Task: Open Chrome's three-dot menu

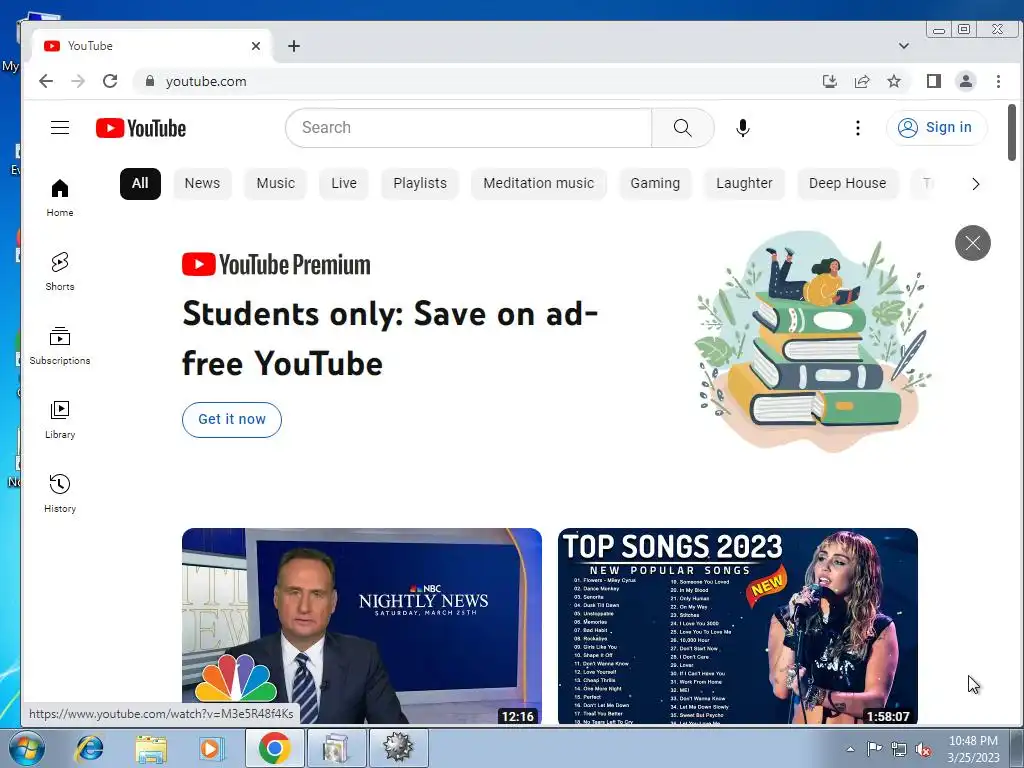Action: [998, 81]
